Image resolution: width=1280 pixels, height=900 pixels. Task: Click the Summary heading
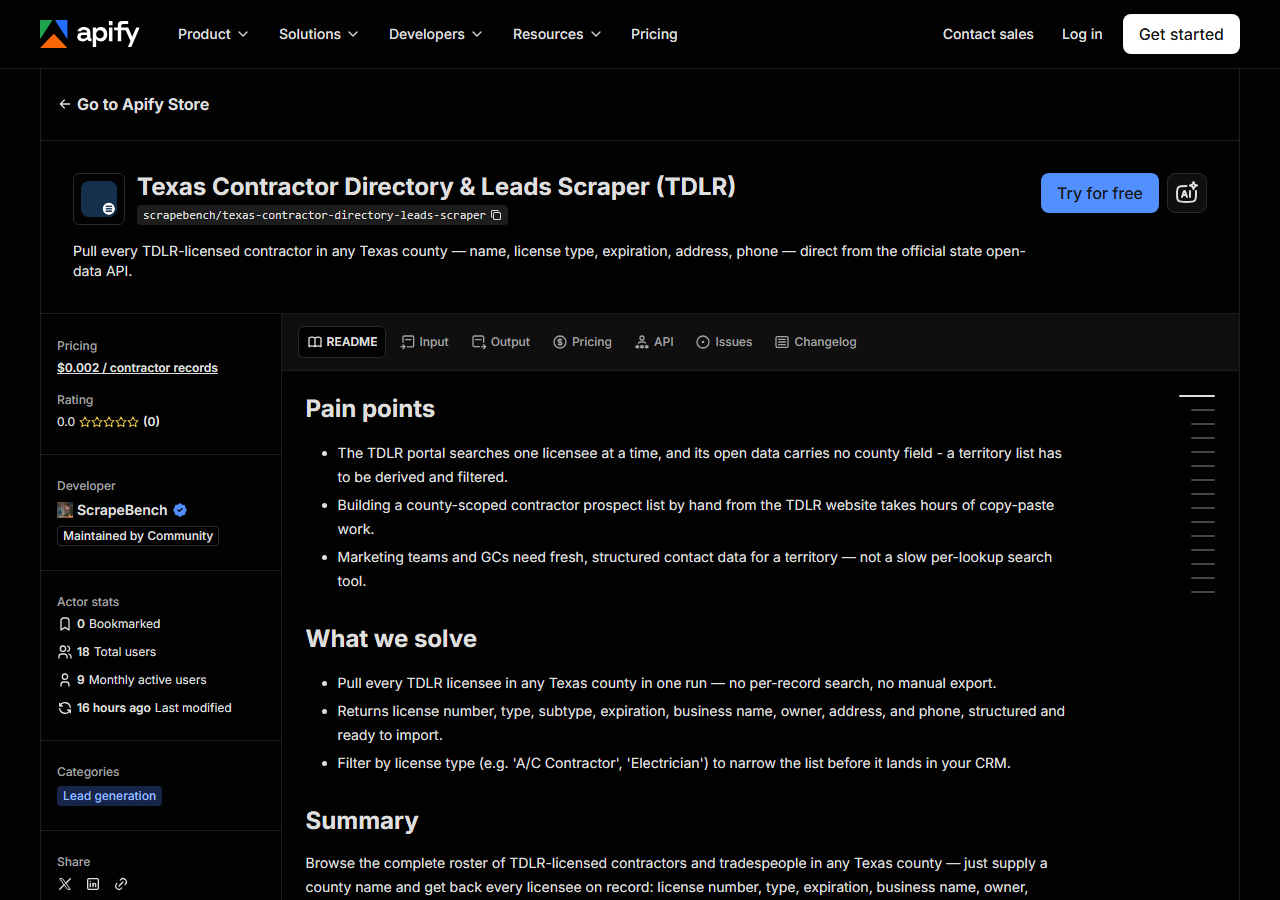point(362,821)
